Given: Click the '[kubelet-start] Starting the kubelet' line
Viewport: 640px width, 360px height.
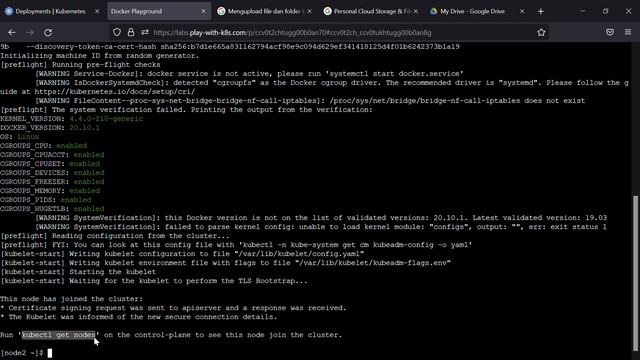Looking at the screenshot, I should (x=78, y=272).
